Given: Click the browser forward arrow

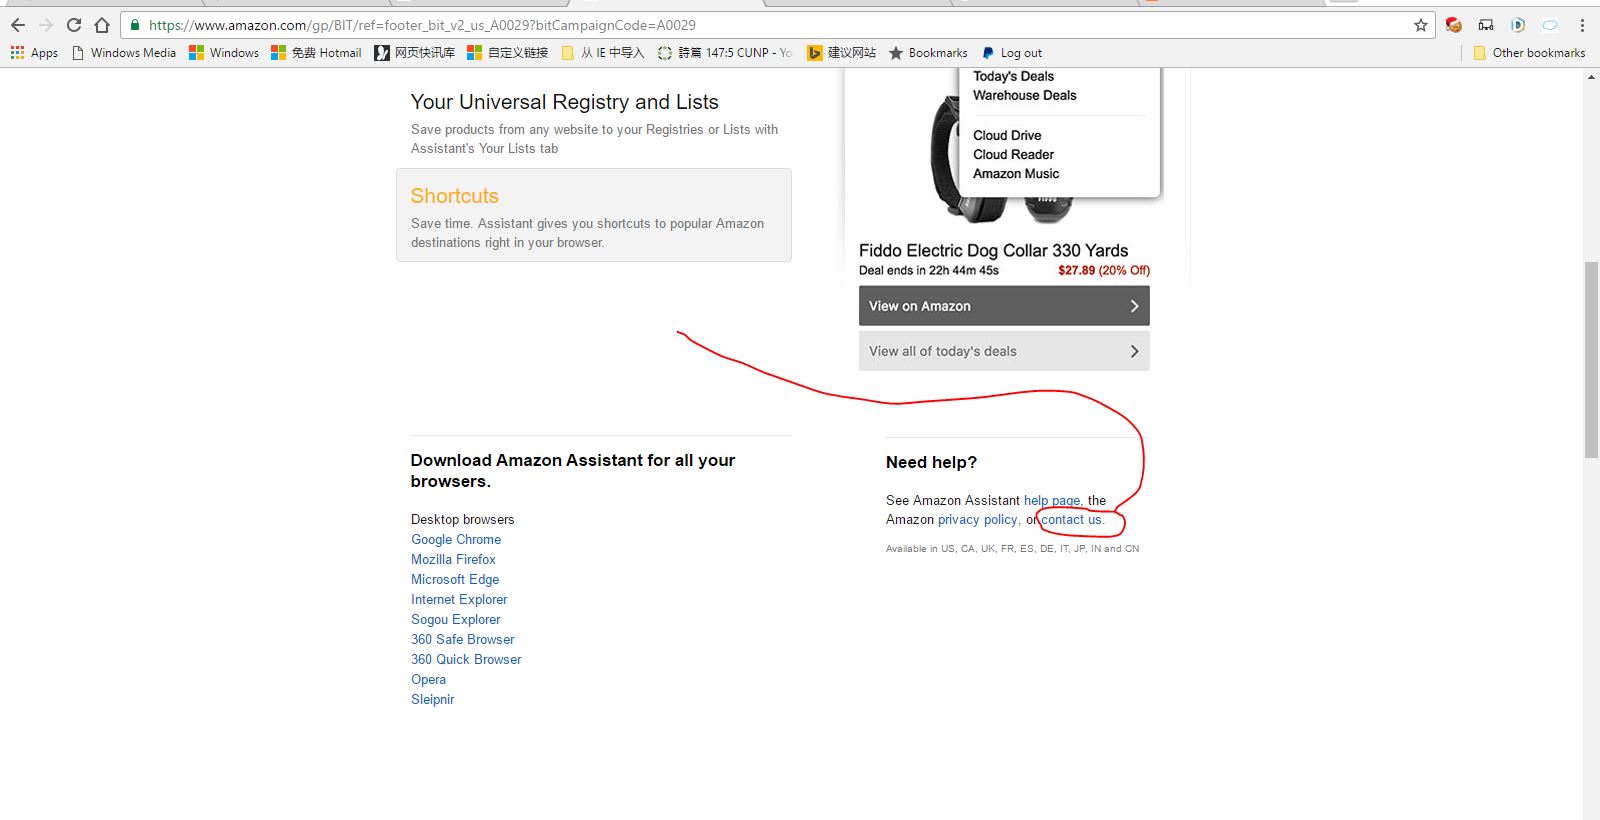Looking at the screenshot, I should [45, 25].
